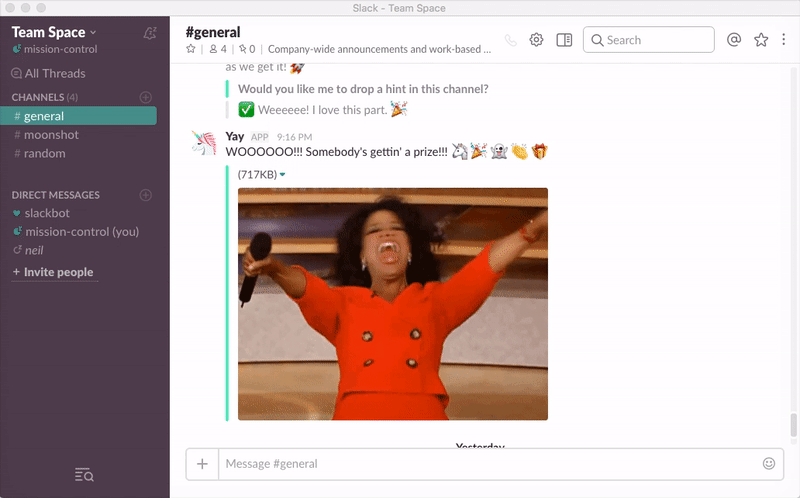This screenshot has height=498, width=800.
Task: Focus the Search field
Action: 648,39
